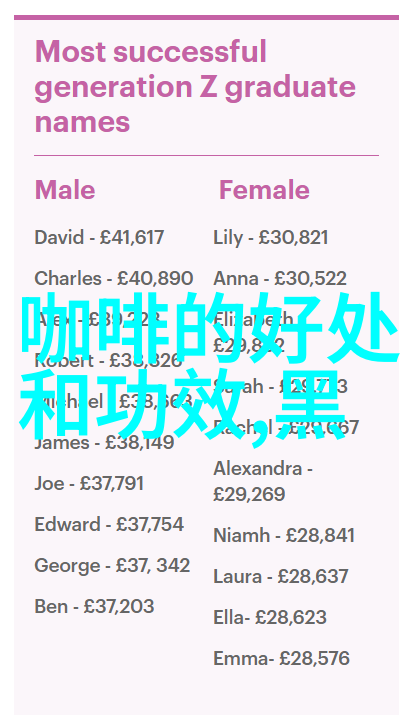This screenshot has height=715, width=414.
Task: Click the Joe - £37,791 entry
Action: click(x=89, y=483)
